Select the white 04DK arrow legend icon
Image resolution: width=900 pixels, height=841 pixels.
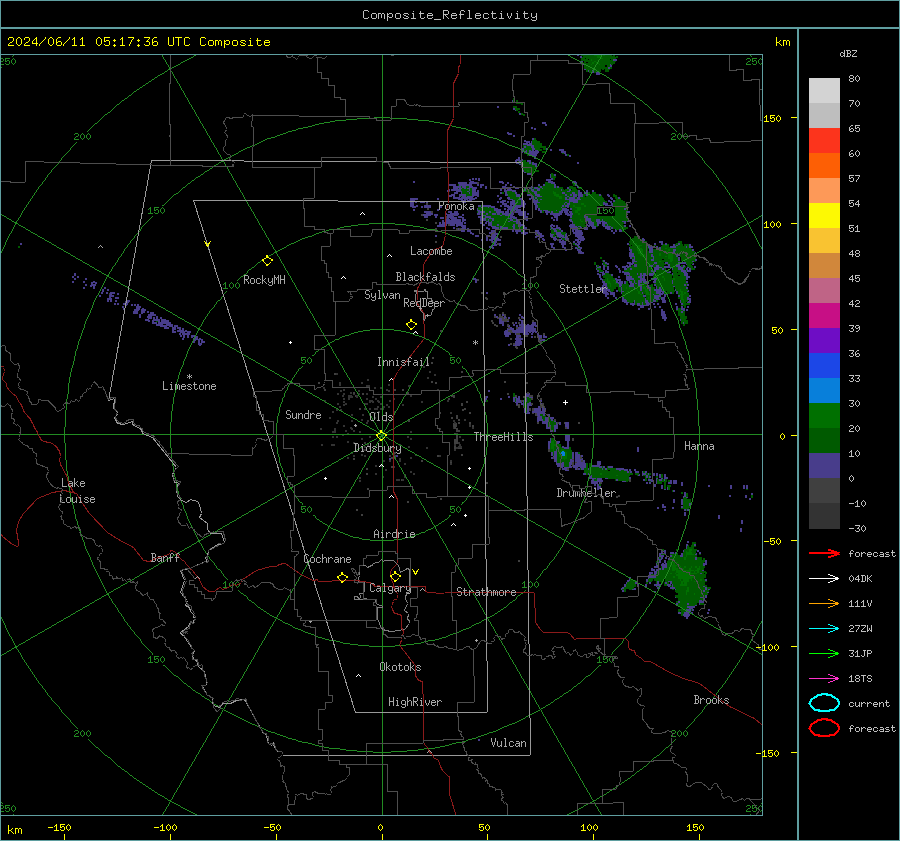(x=824, y=579)
